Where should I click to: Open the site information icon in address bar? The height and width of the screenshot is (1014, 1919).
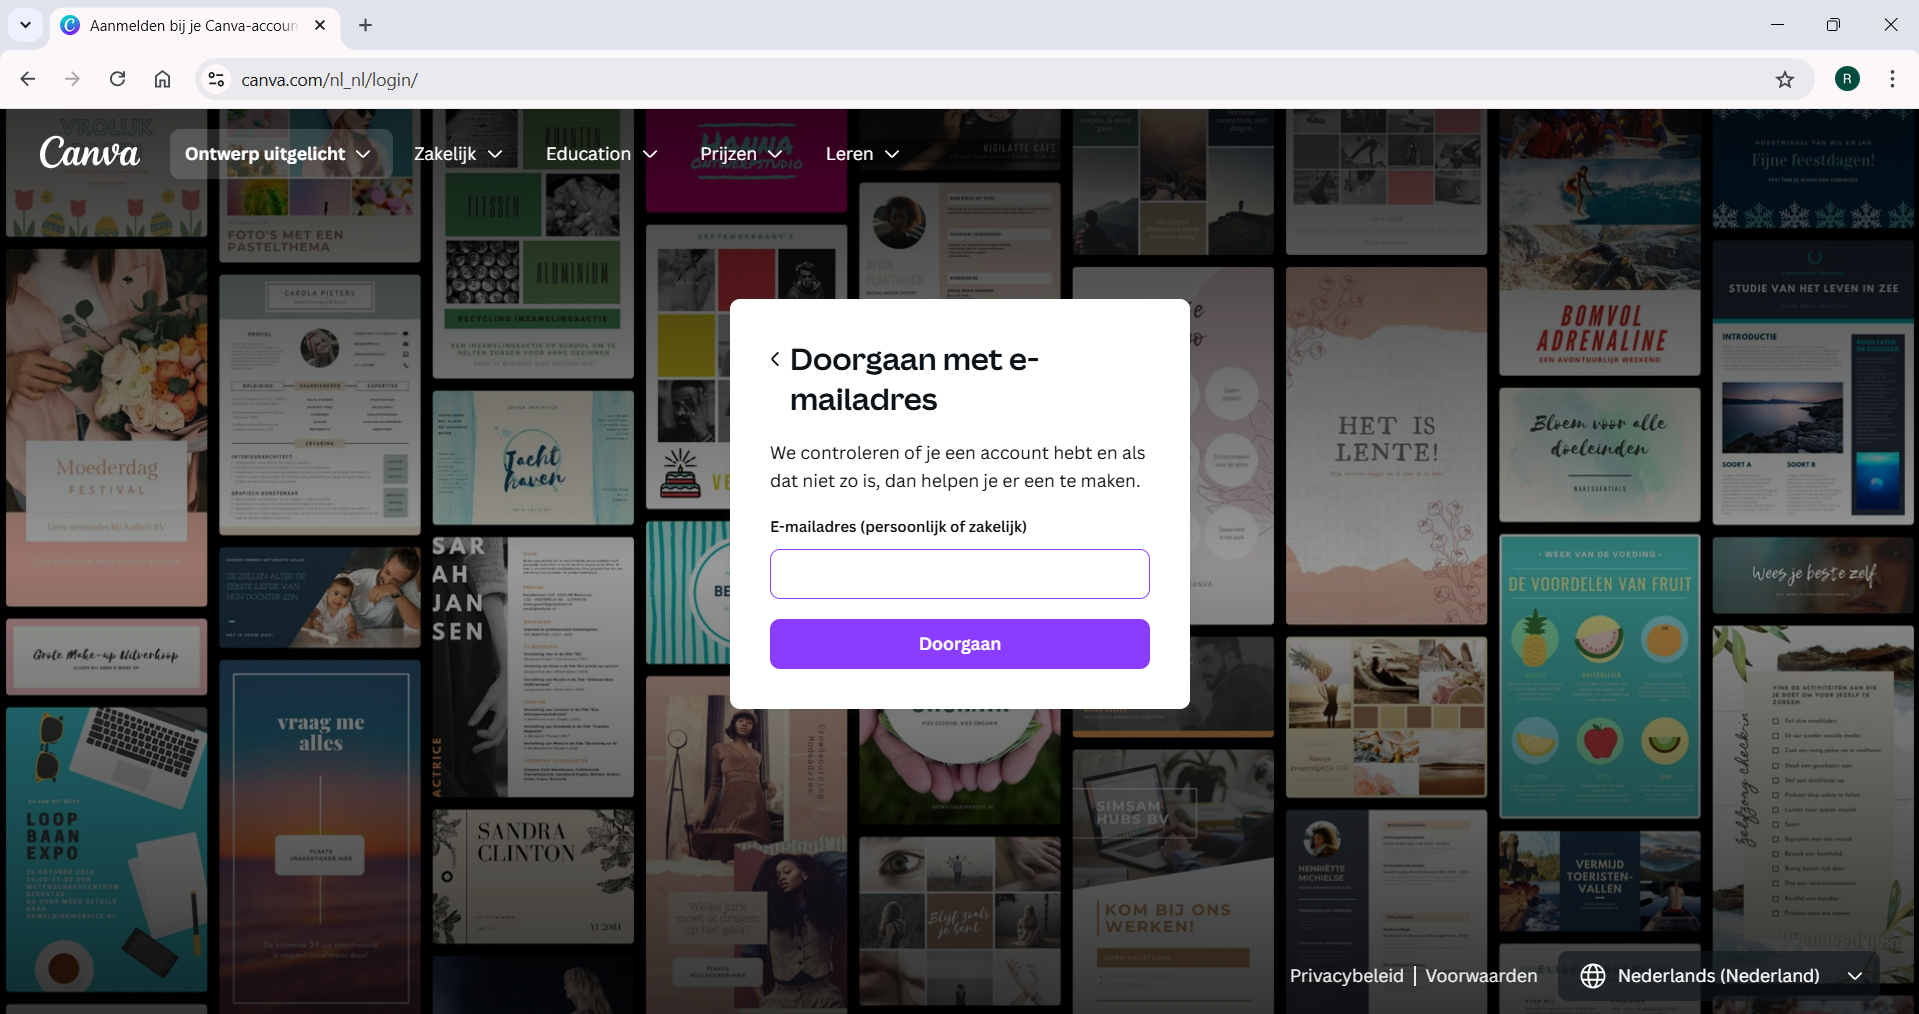coord(216,79)
